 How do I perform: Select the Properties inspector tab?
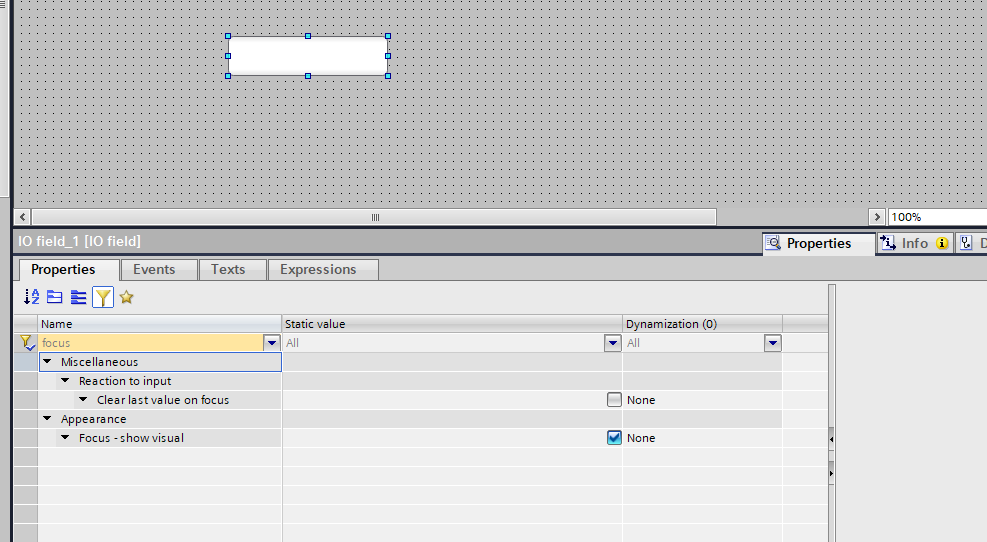[819, 244]
